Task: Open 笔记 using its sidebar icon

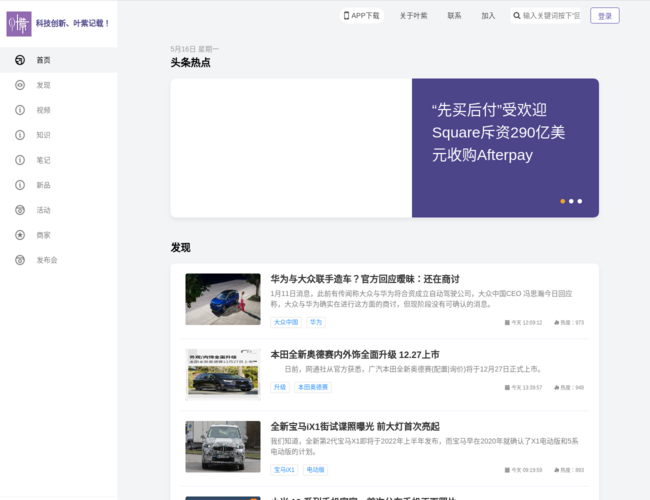Action: [20, 160]
